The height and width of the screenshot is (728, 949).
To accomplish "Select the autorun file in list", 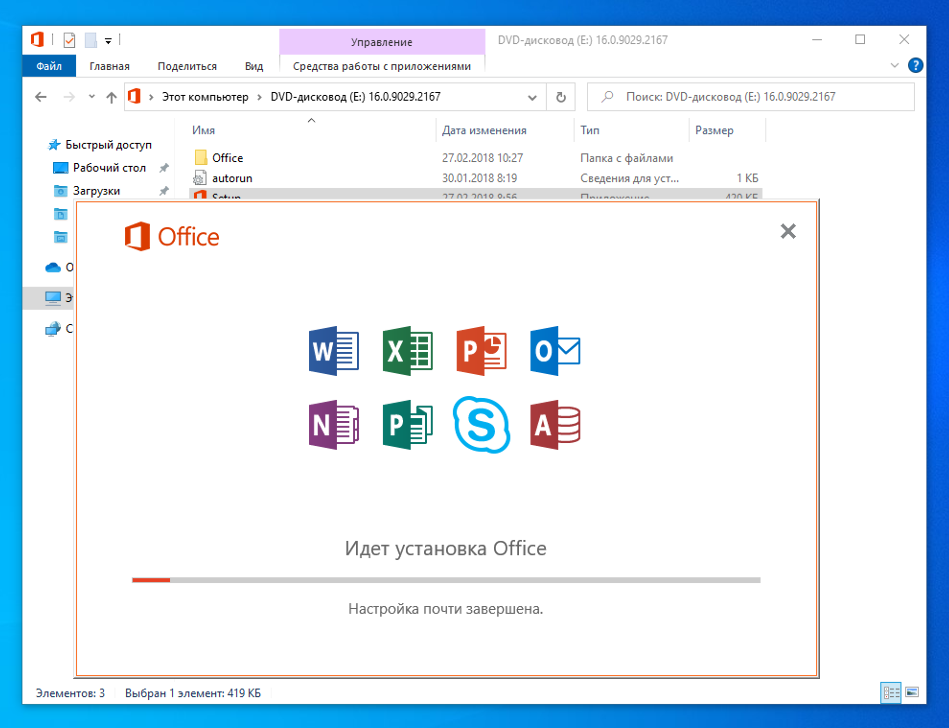I will [x=232, y=178].
